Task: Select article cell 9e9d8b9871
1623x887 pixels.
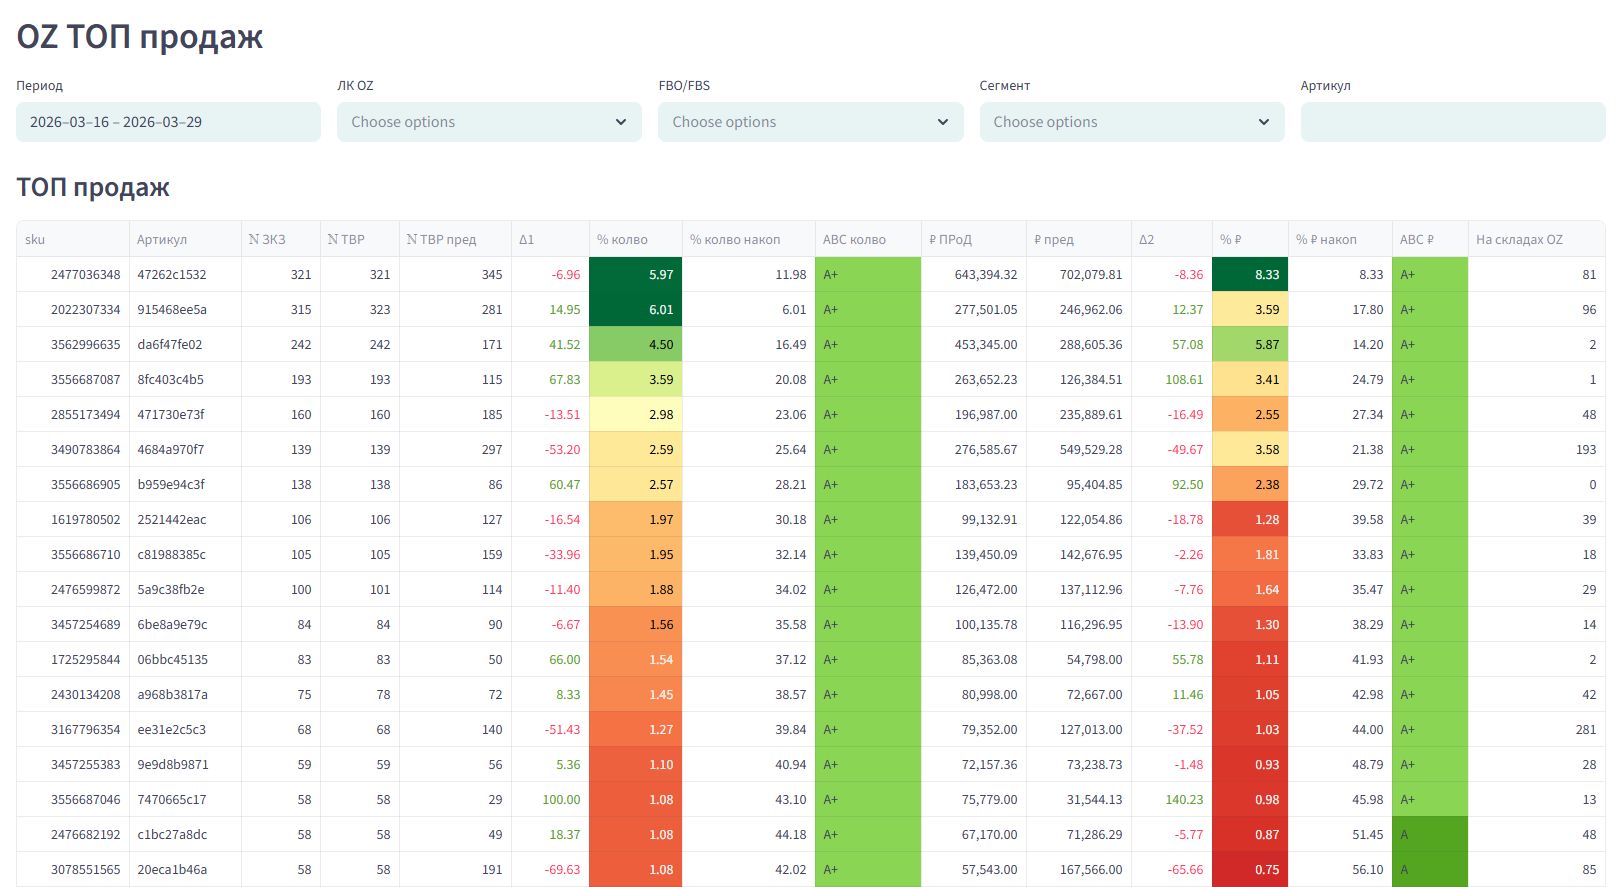Action: 185,764
